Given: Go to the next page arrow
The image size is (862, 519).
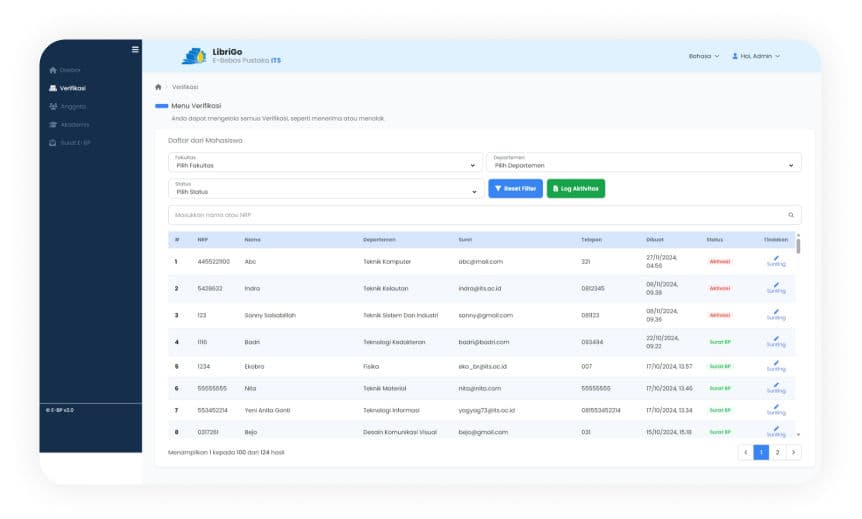Looking at the screenshot, I should (793, 452).
